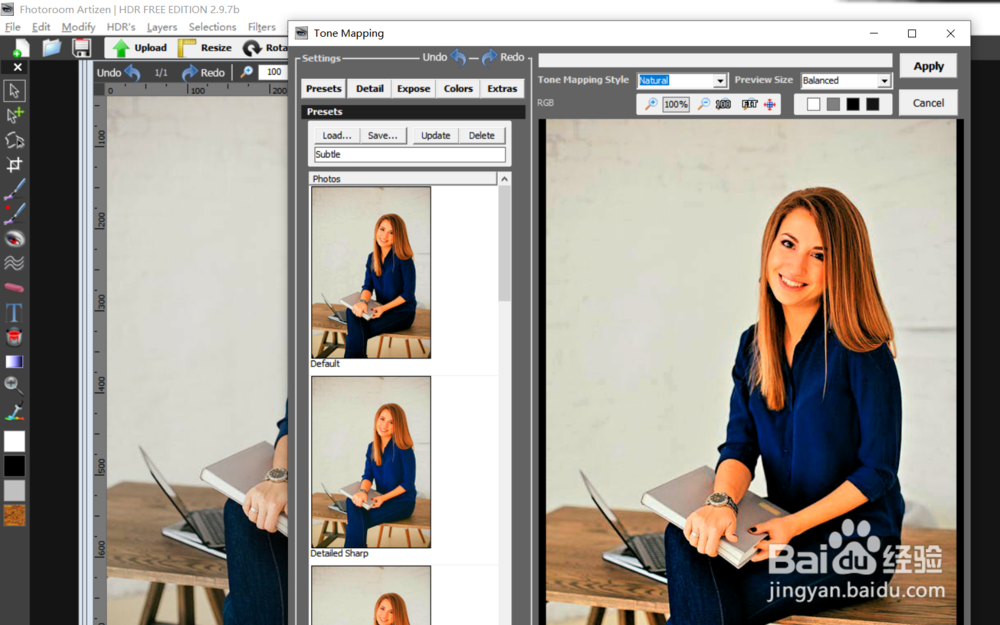Select the paintbrush tool
Viewport: 1000px width, 625px height.
click(x=14, y=189)
